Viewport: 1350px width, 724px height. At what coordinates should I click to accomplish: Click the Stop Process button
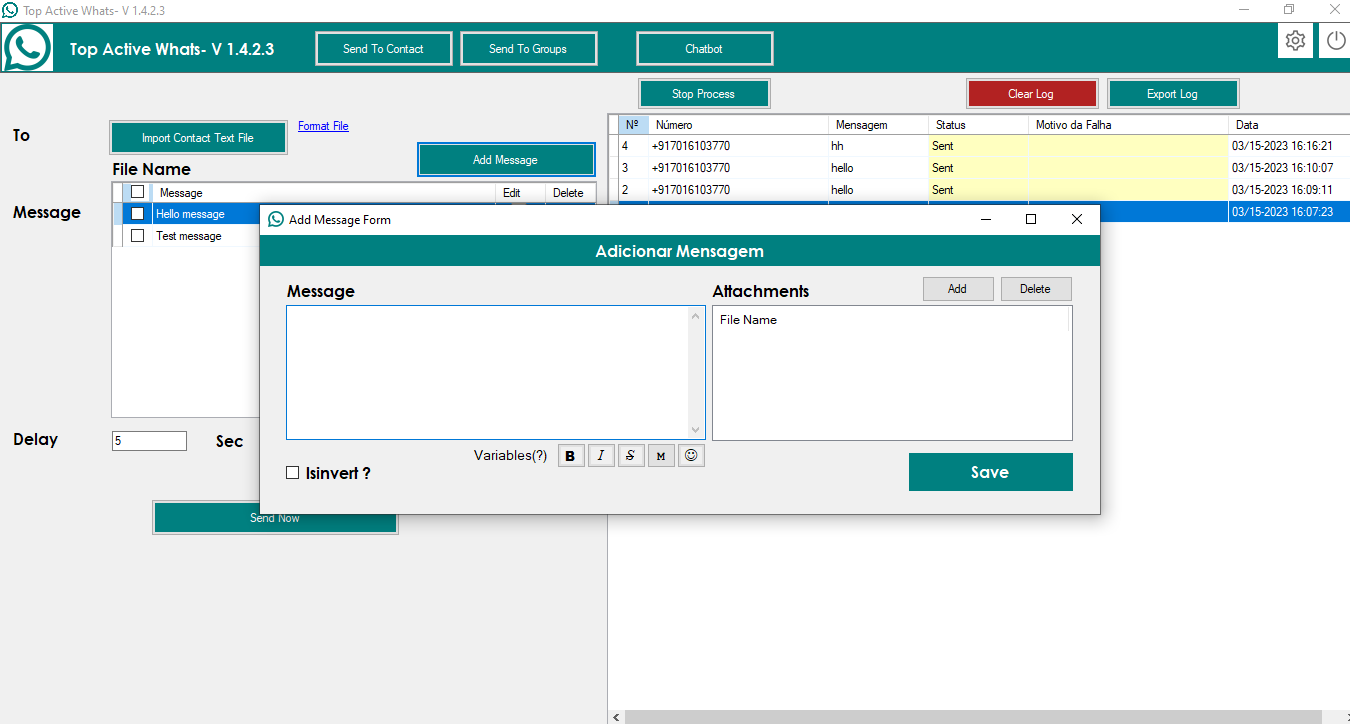704,94
